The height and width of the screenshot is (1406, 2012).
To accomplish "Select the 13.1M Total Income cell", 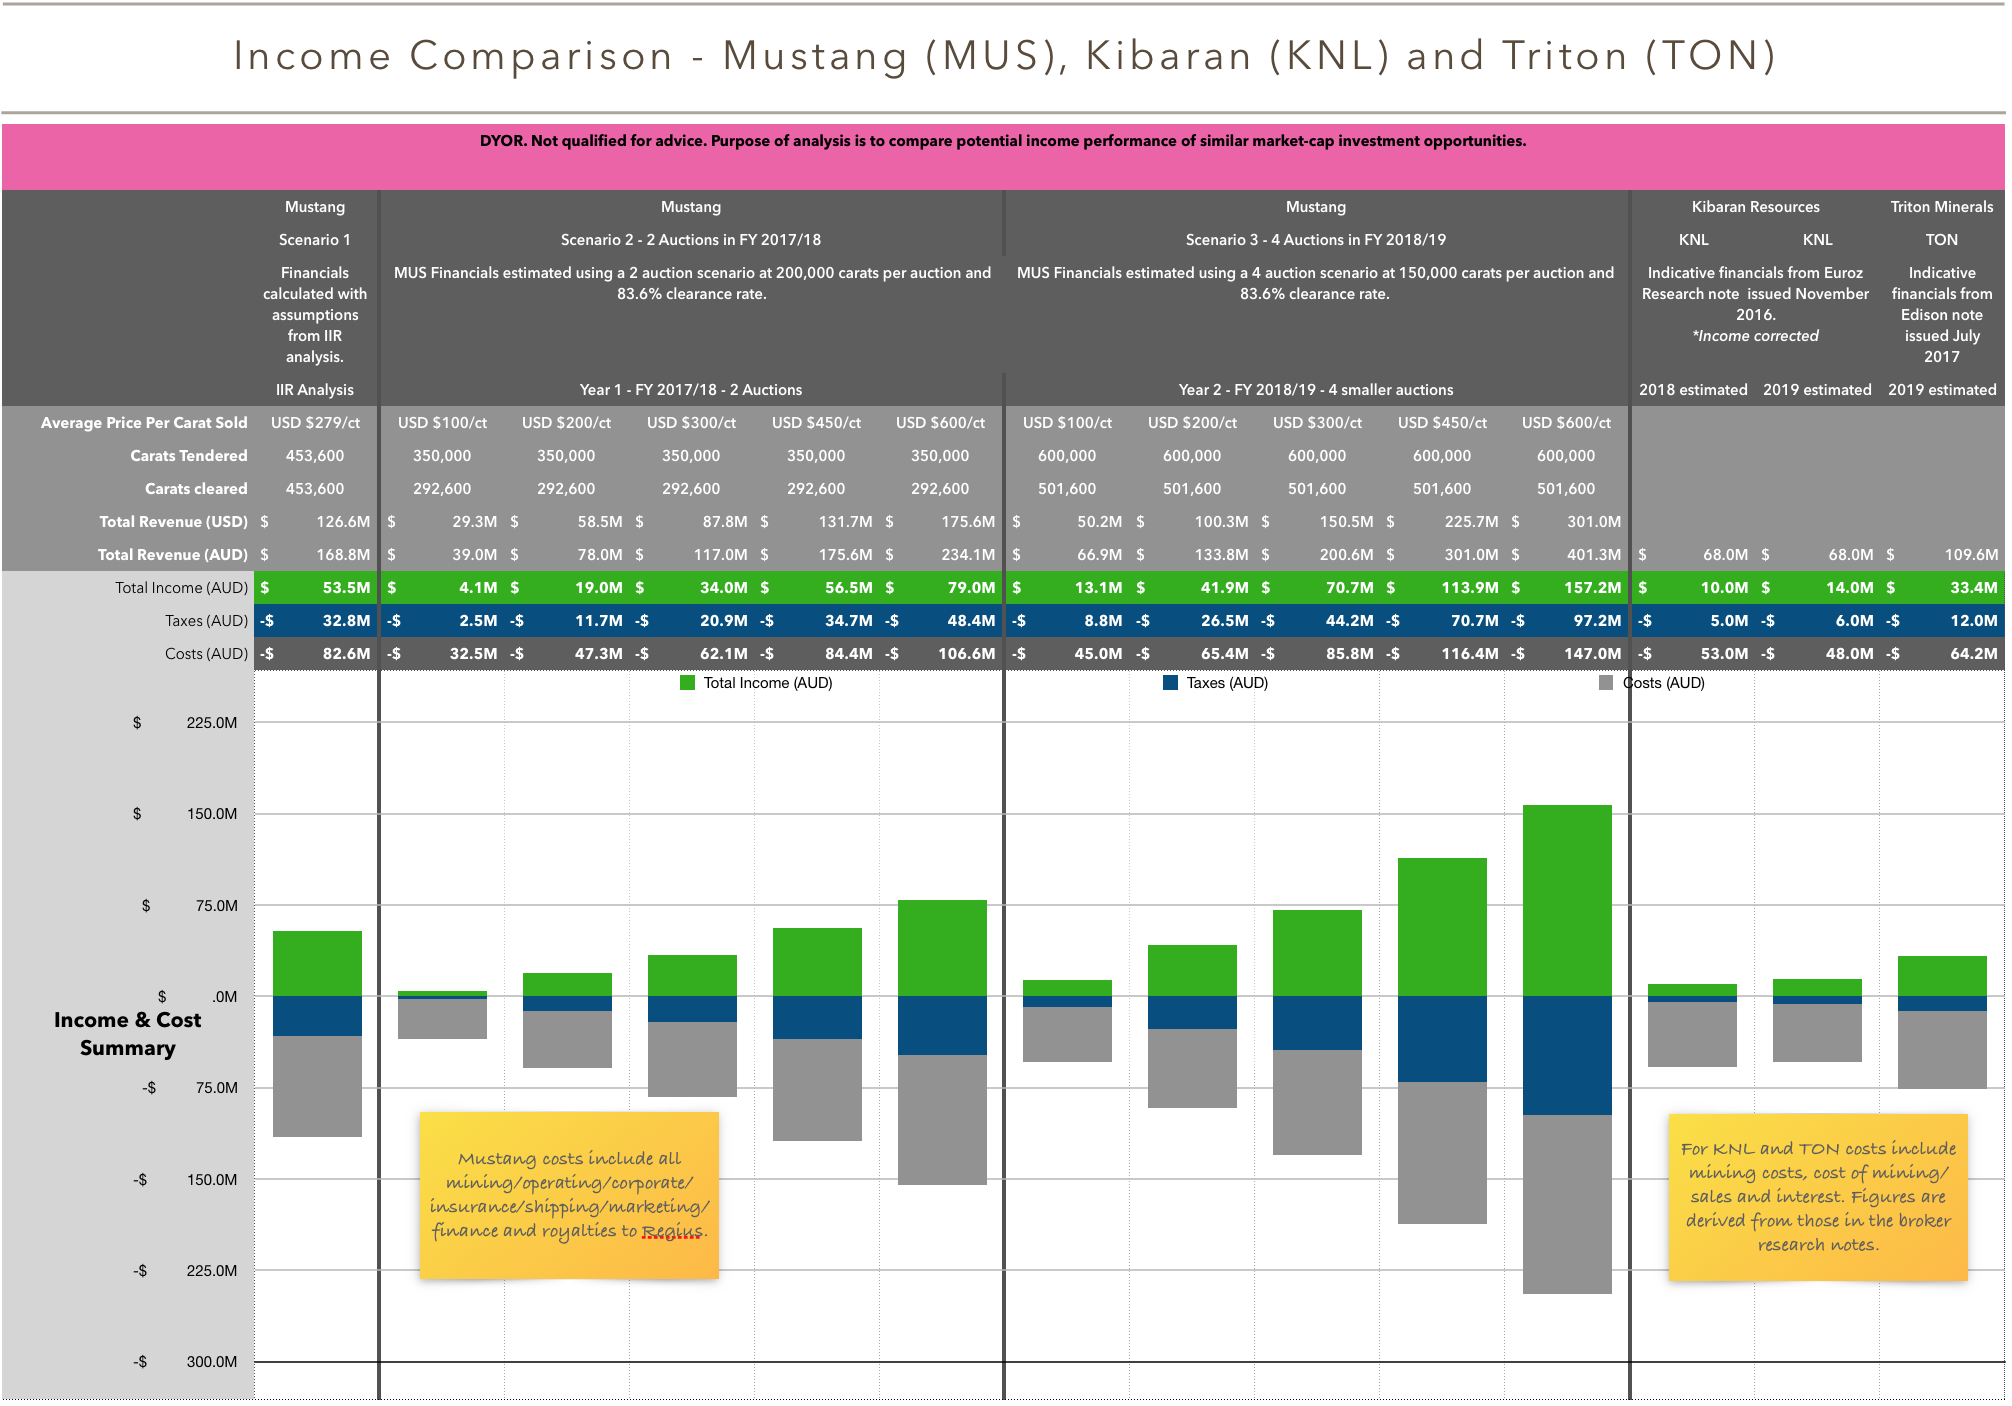I will point(1067,588).
